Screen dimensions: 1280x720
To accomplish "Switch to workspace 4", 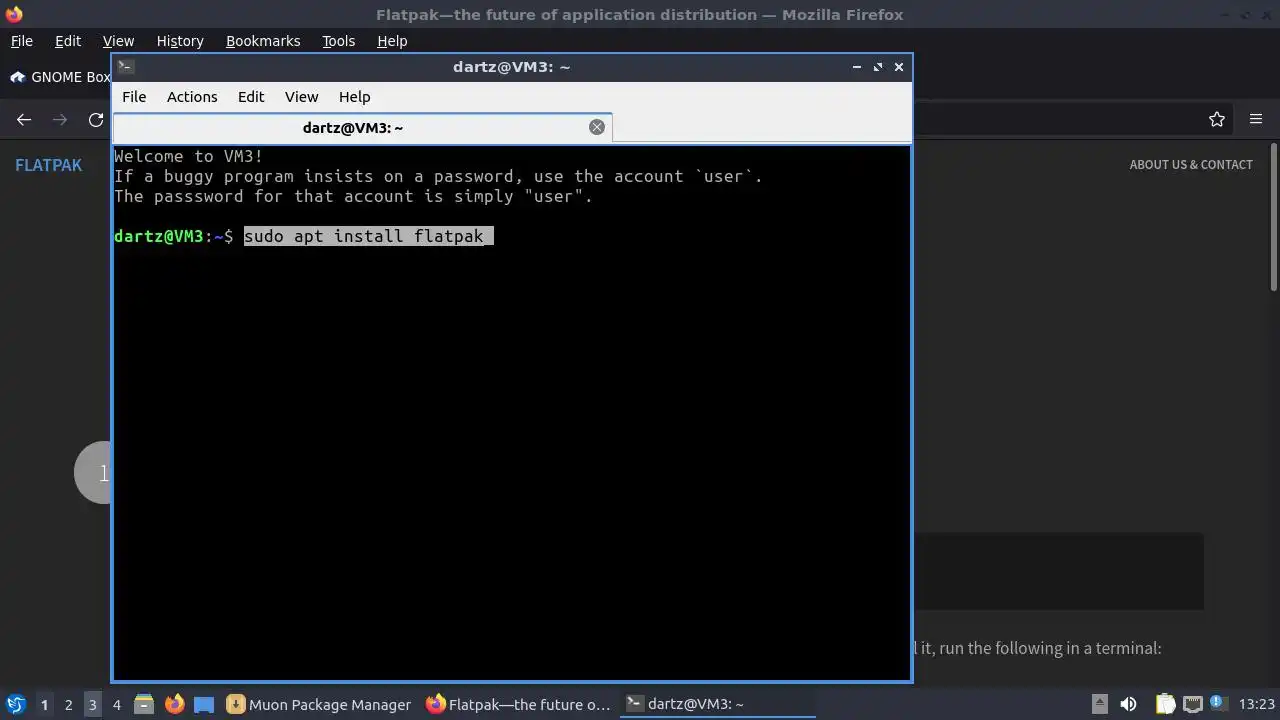I will click(x=116, y=705).
